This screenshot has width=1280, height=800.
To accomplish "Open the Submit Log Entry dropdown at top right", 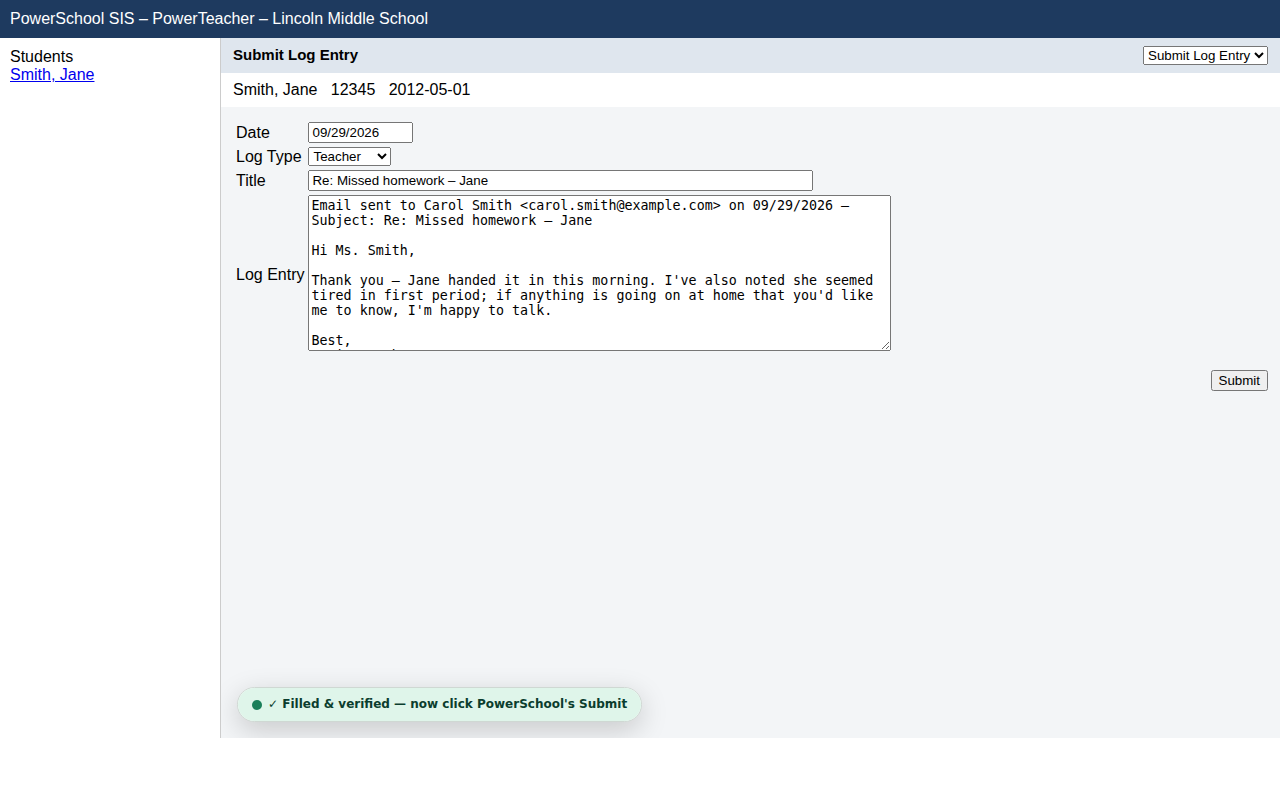I will pyautogui.click(x=1205, y=56).
